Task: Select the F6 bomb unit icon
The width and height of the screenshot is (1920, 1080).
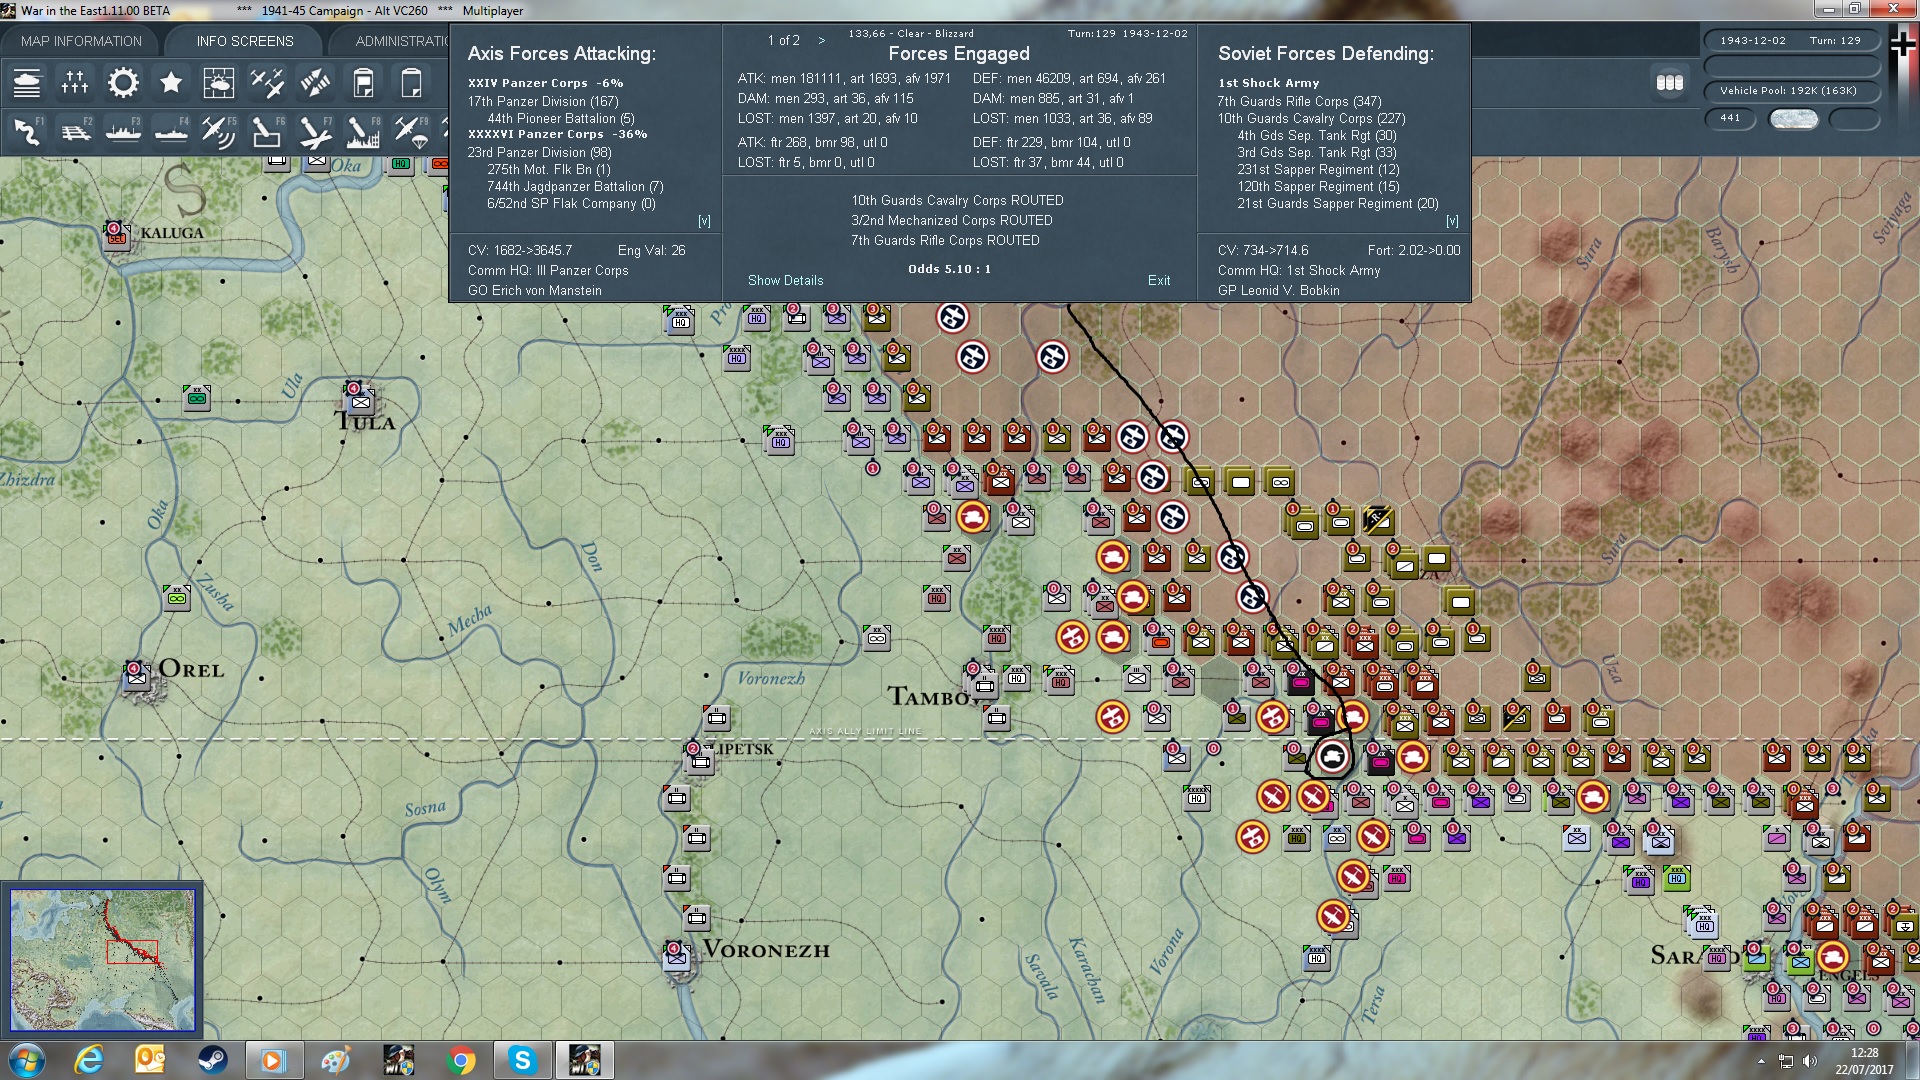Action: (x=267, y=132)
